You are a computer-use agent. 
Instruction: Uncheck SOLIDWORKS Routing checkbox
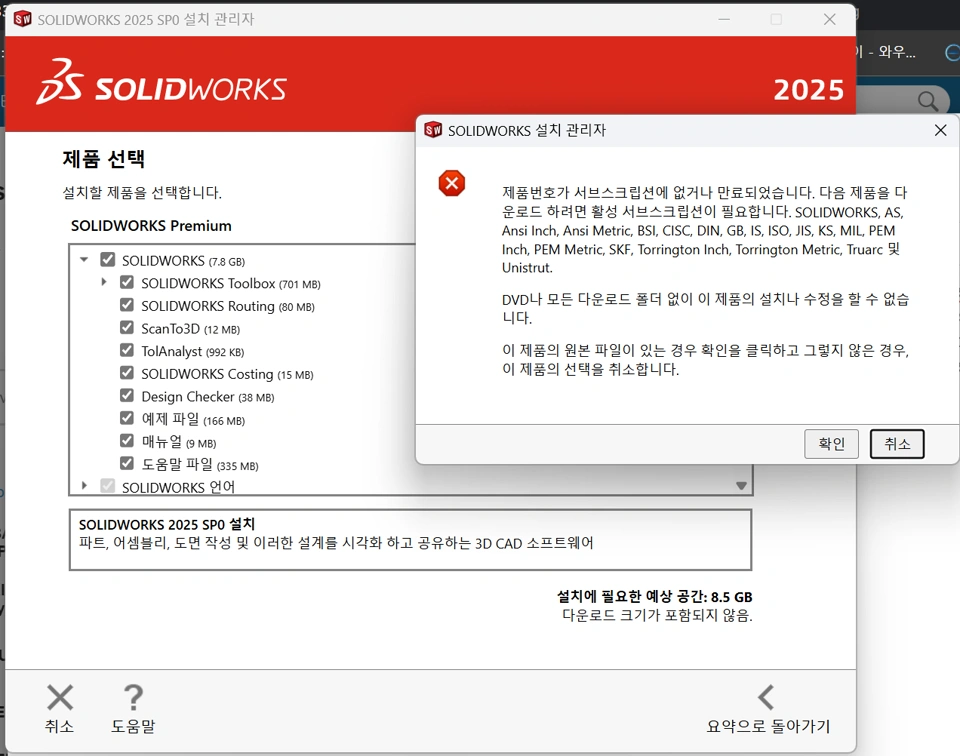127,305
